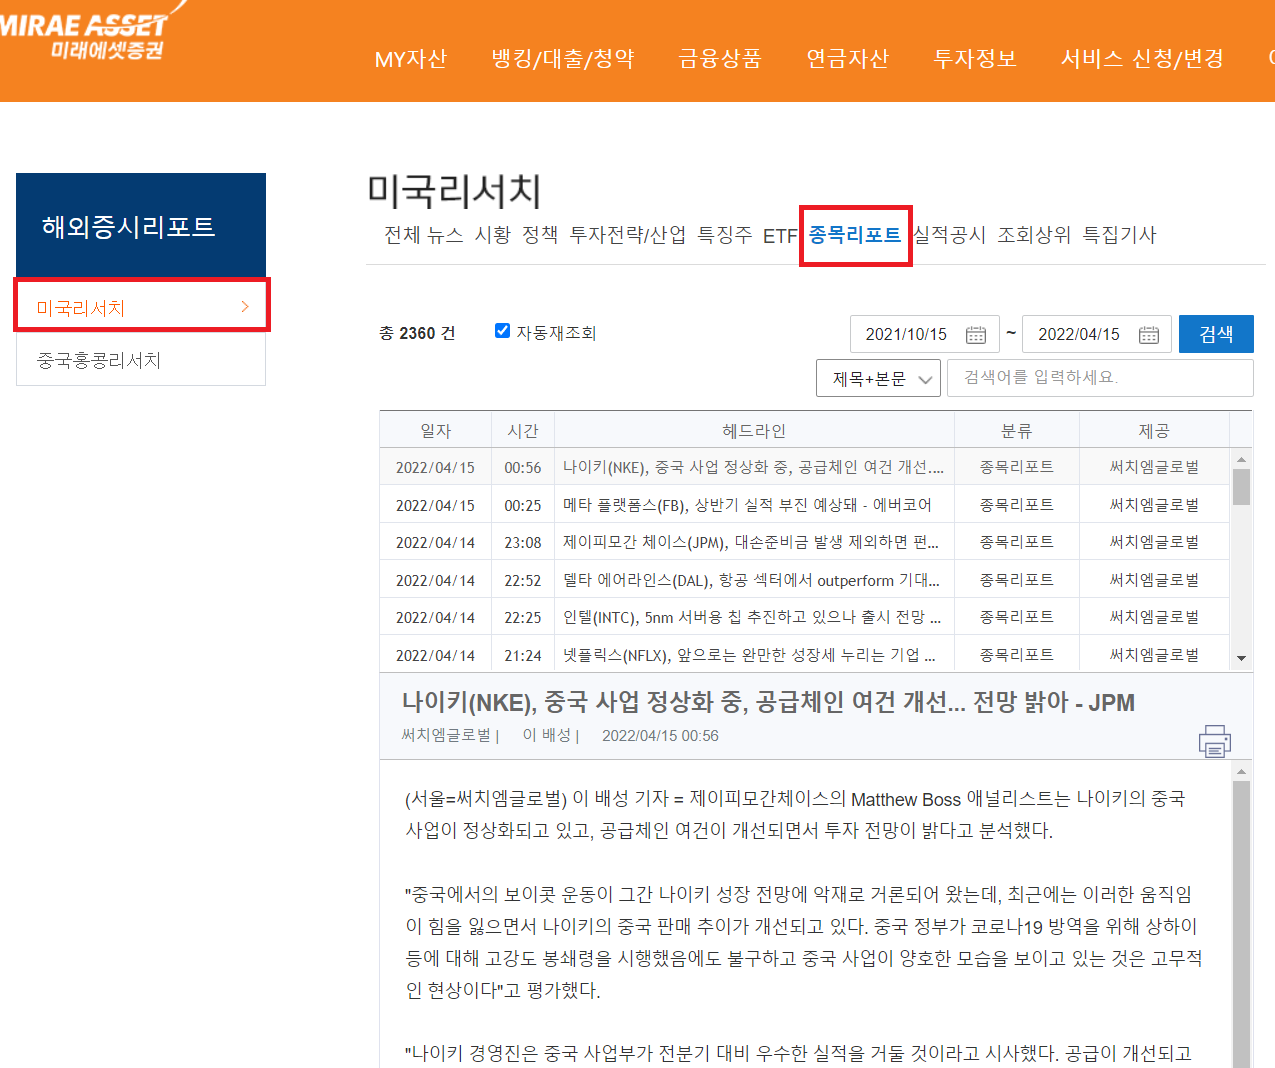This screenshot has width=1275, height=1068.
Task: Click the 해외증시리포트 sidebar header
Action: tap(141, 225)
